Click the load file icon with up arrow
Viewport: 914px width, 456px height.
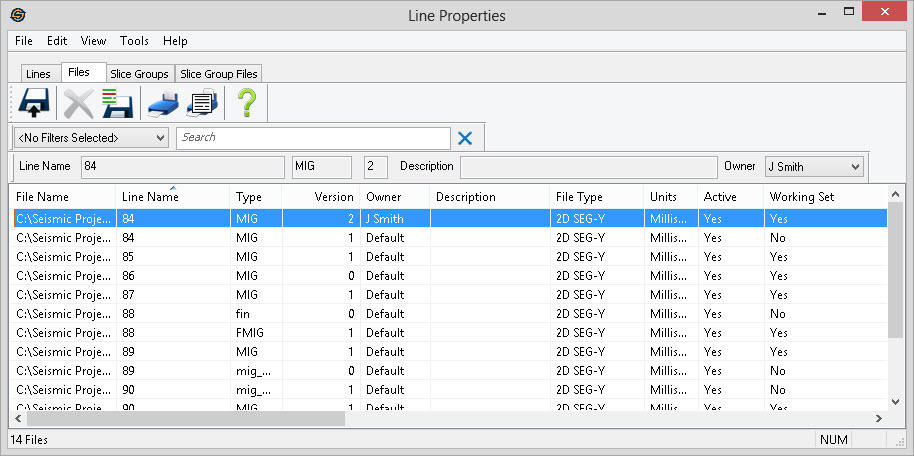click(x=34, y=102)
